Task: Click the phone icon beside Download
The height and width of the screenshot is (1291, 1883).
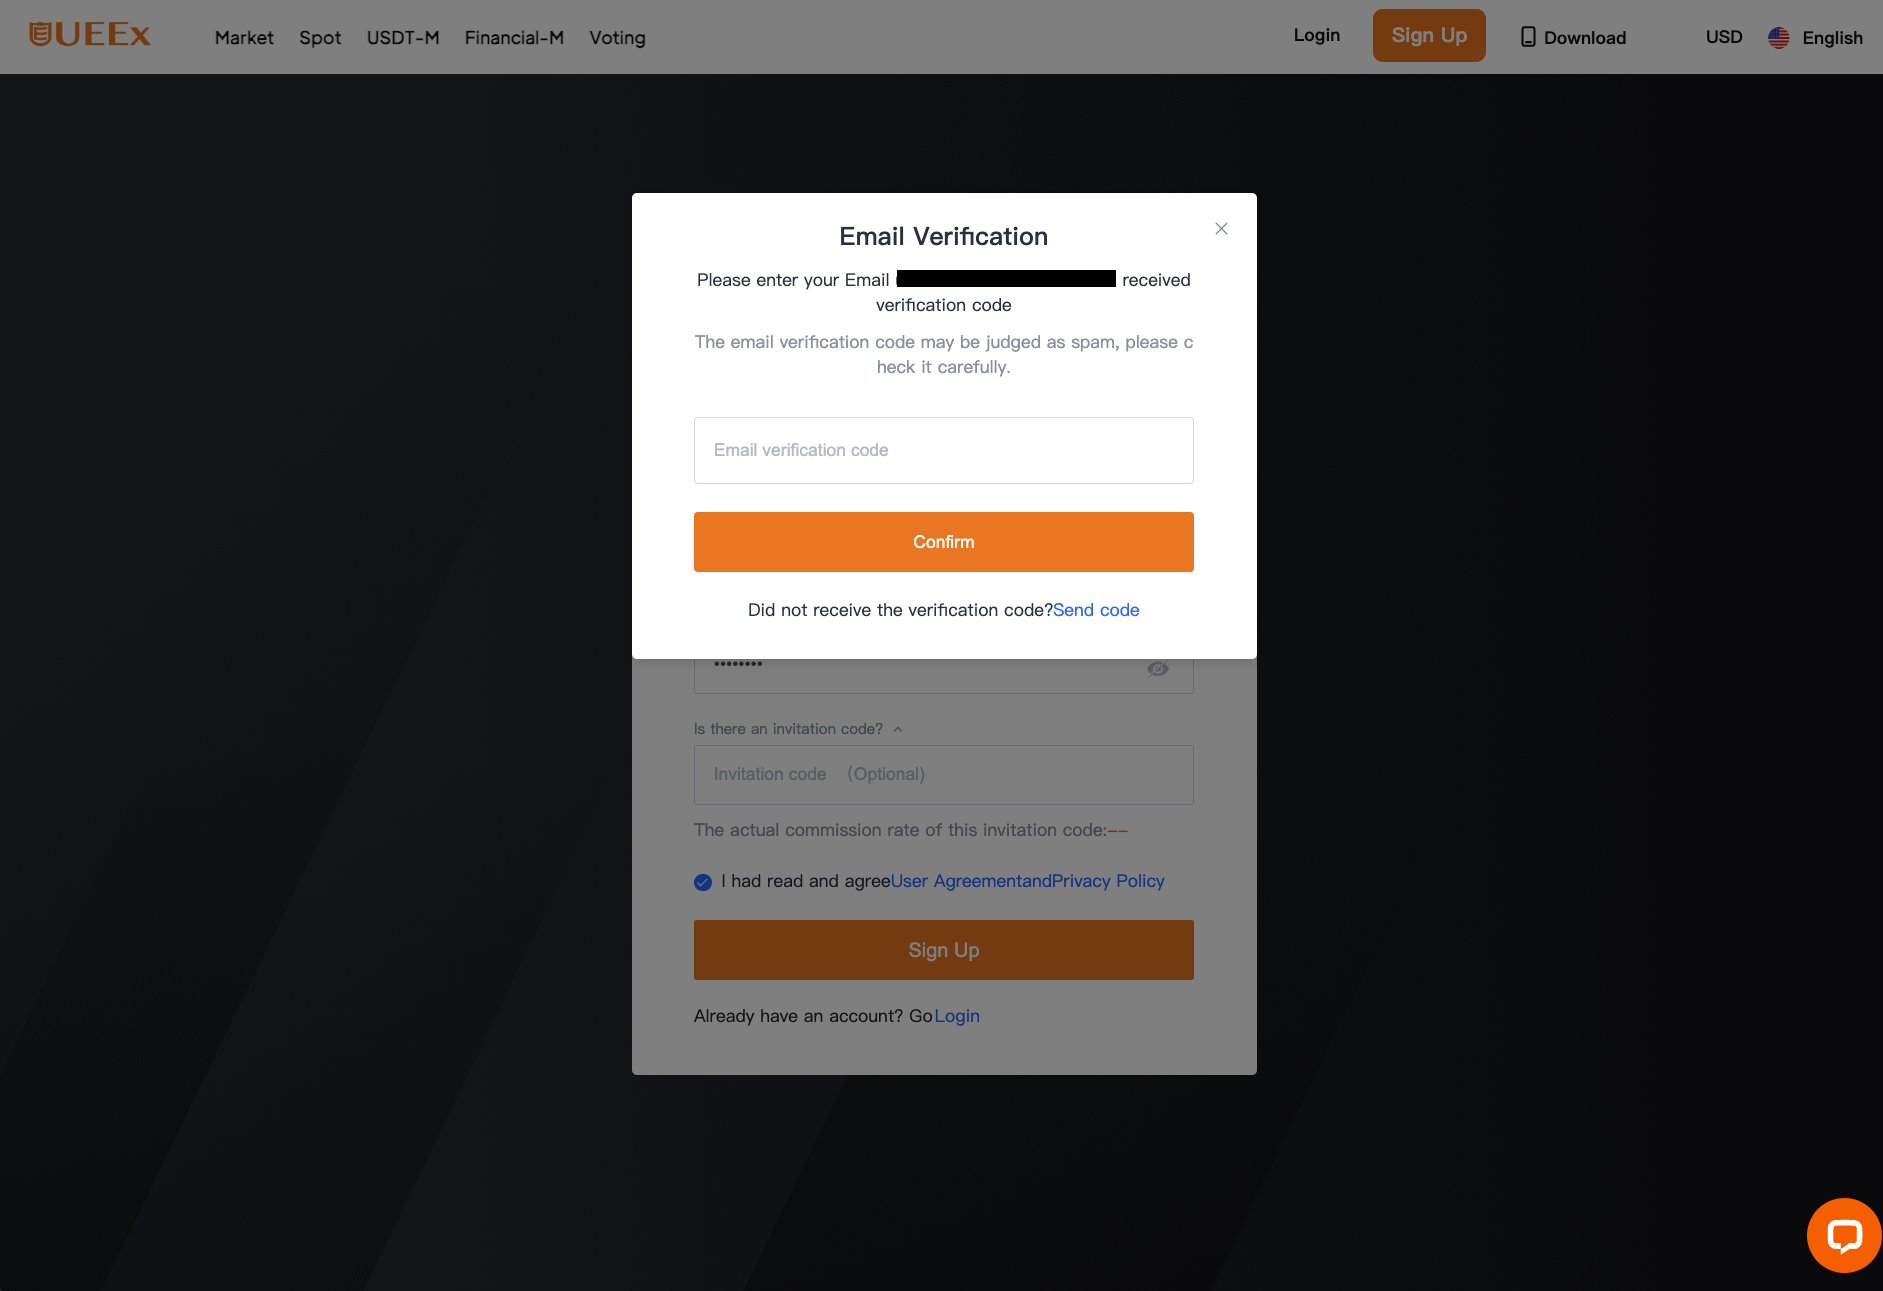Action: point(1528,37)
